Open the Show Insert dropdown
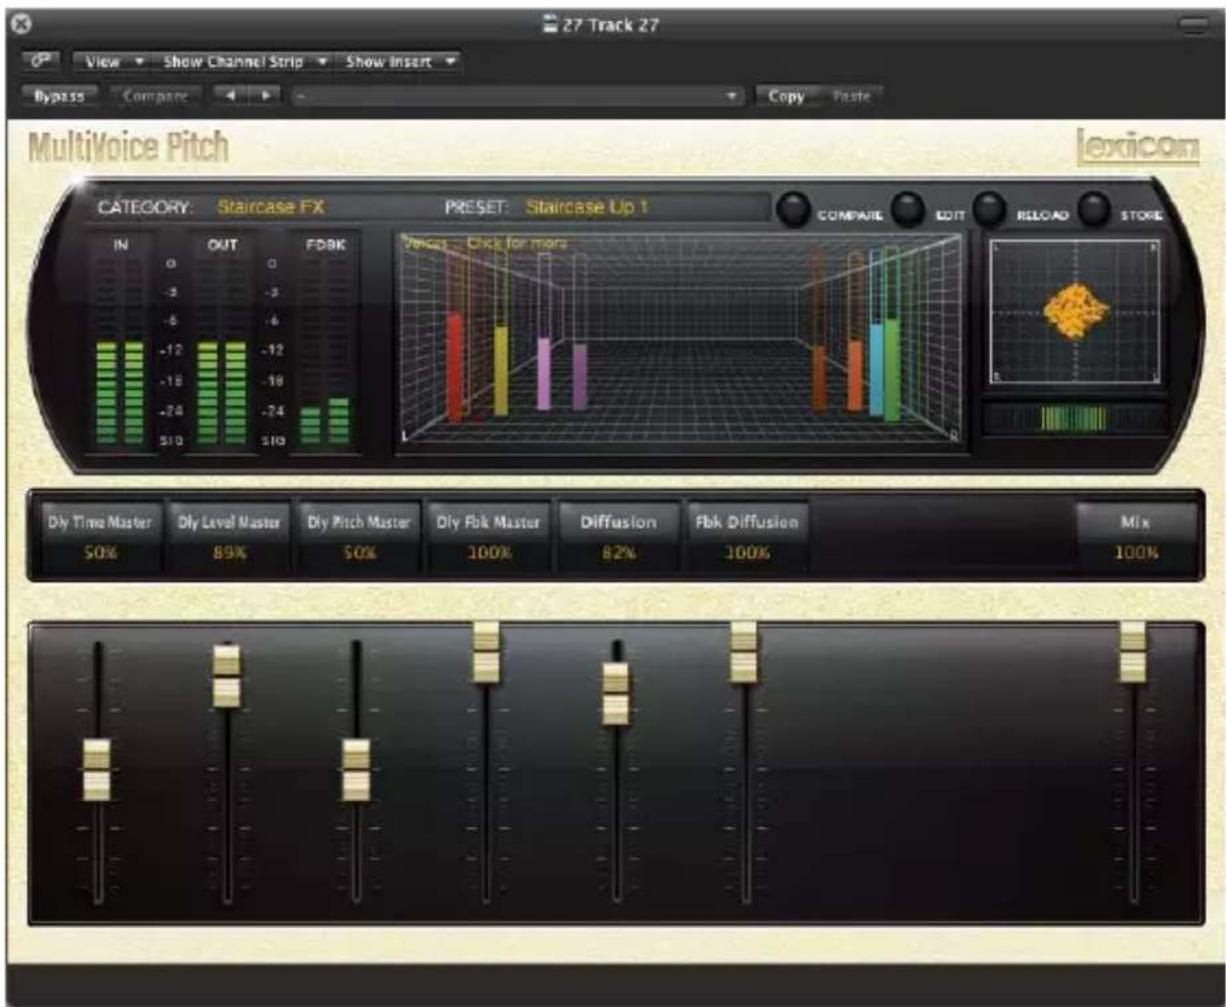This screenshot has width=1226, height=1007. point(399,62)
